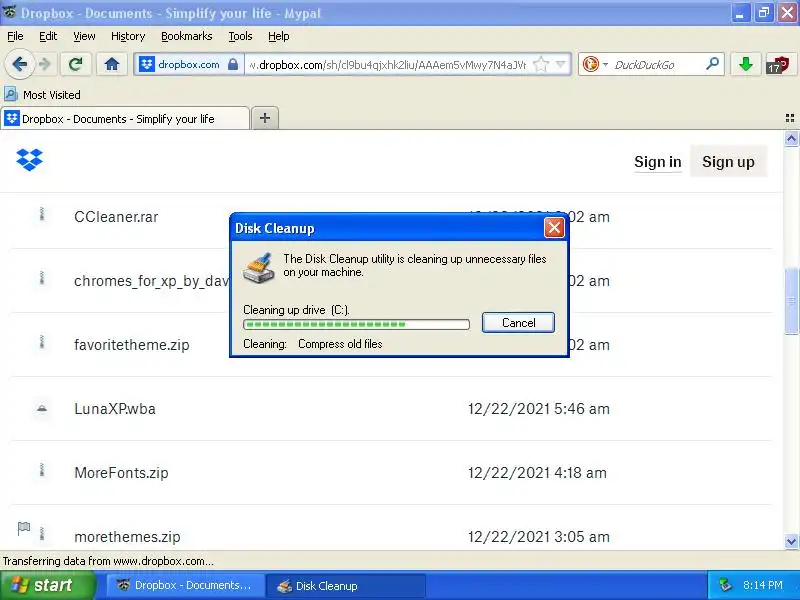Image resolution: width=800 pixels, height=600 pixels.
Task: Open the Bookmarks menu
Action: (187, 36)
